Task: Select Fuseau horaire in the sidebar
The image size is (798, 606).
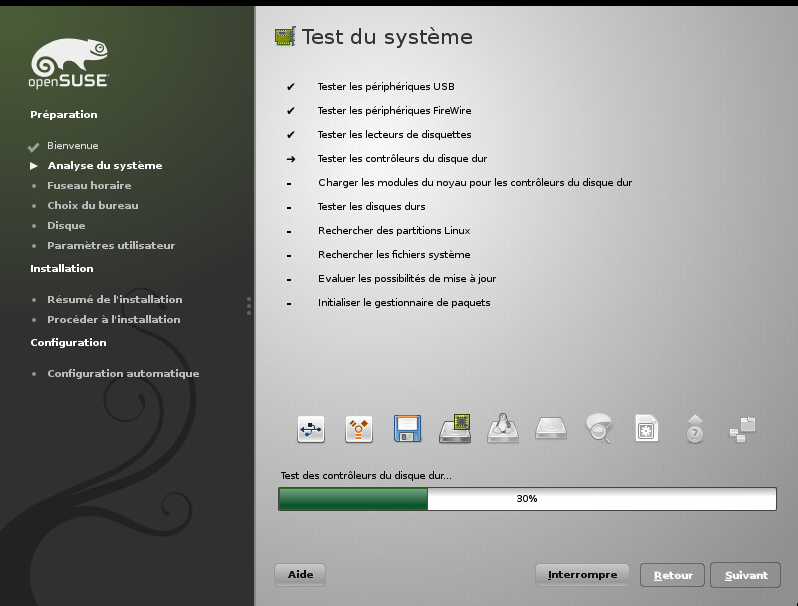Action: click(89, 185)
